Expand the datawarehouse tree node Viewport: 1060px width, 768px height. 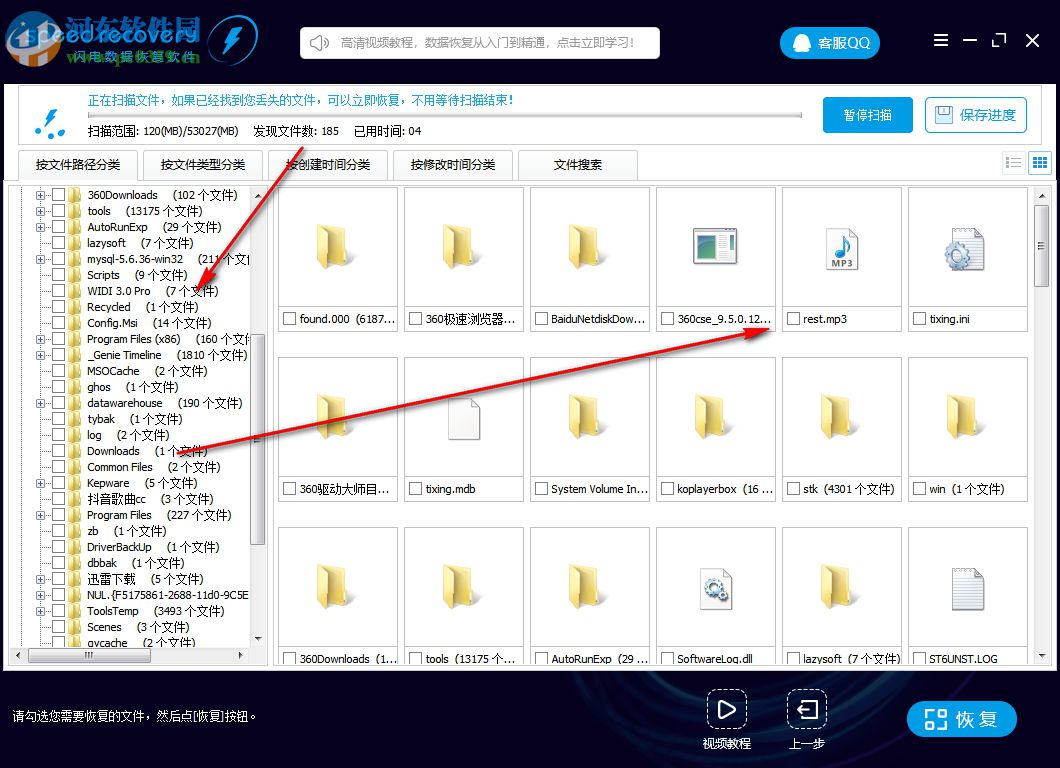(x=41, y=403)
